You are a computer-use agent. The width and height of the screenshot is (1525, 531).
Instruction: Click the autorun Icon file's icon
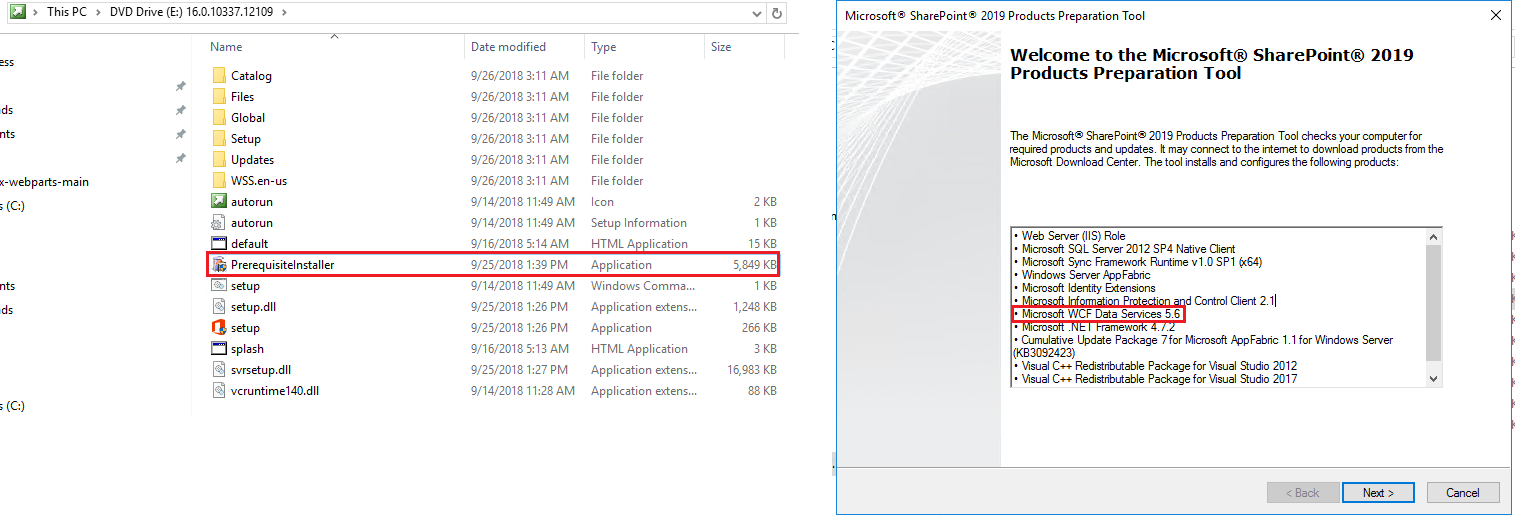(x=220, y=202)
